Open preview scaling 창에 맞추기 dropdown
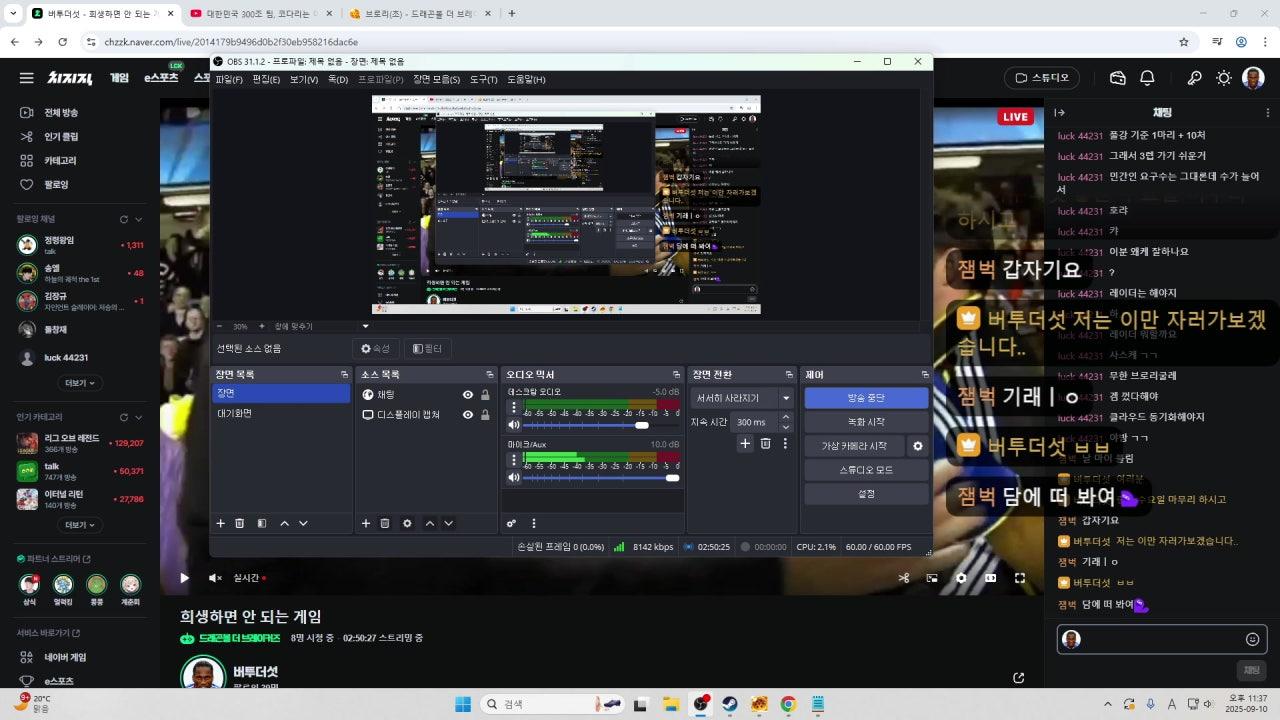This screenshot has width=1280, height=720. 322,326
